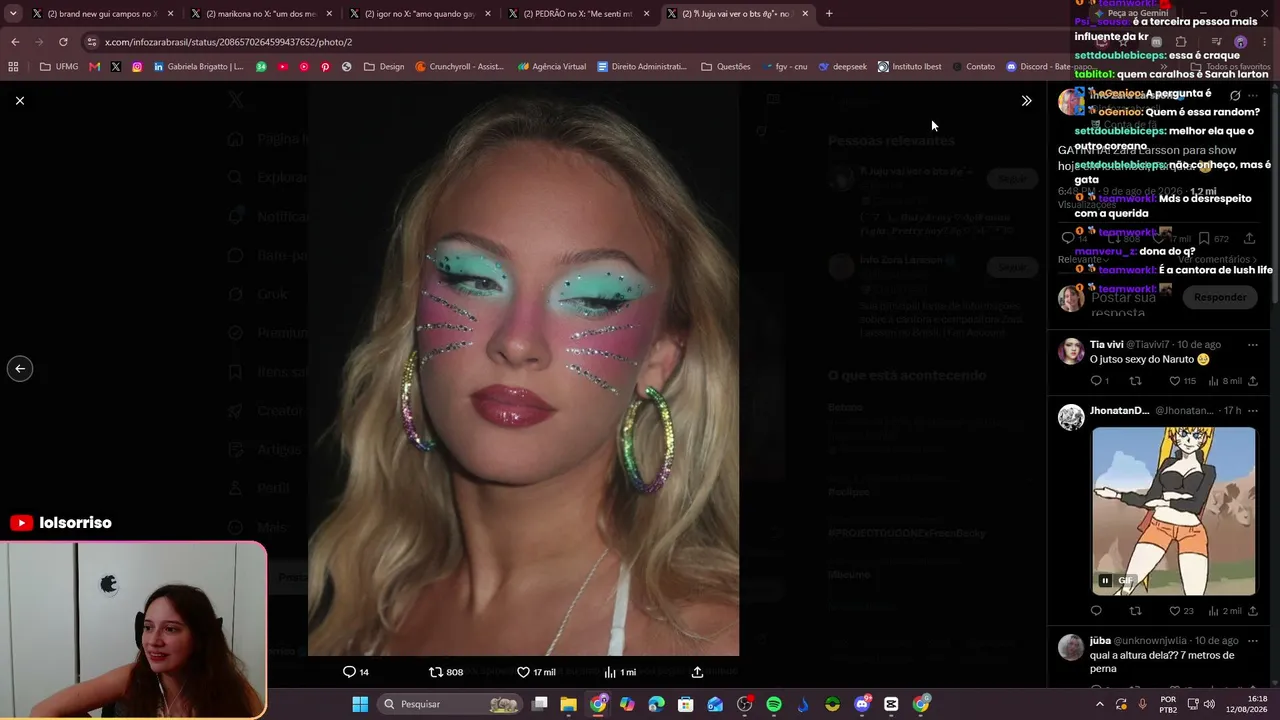View JhonatanD reply's 2 mil views

[x=1225, y=611]
